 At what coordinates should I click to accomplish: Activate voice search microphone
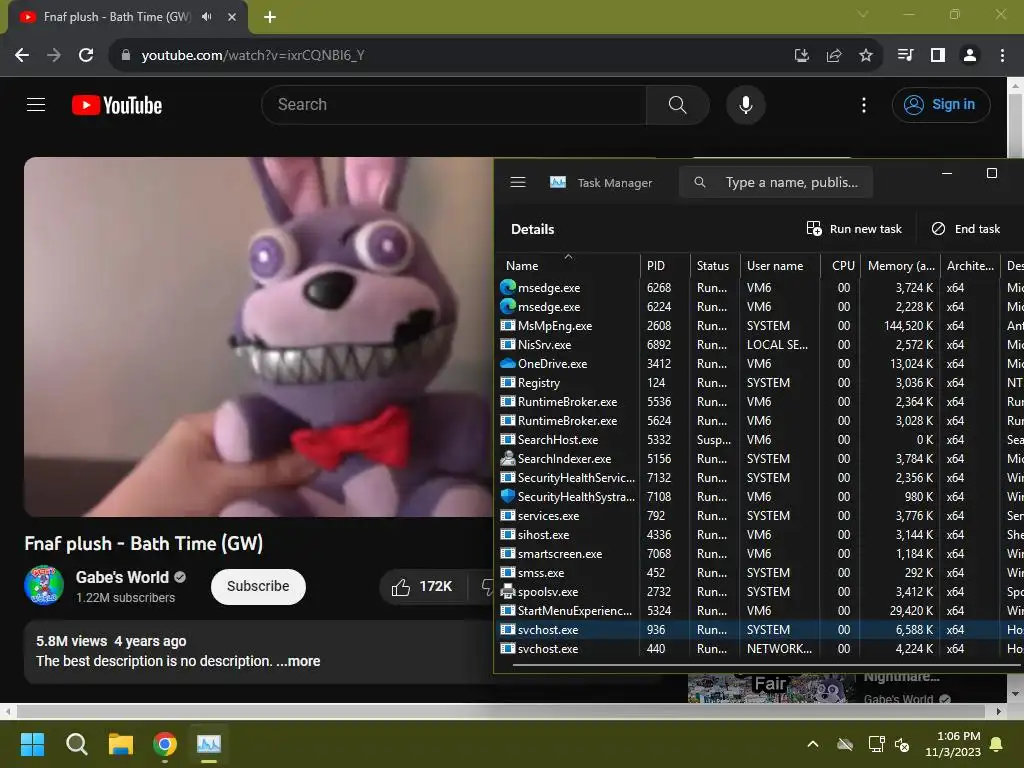745,104
